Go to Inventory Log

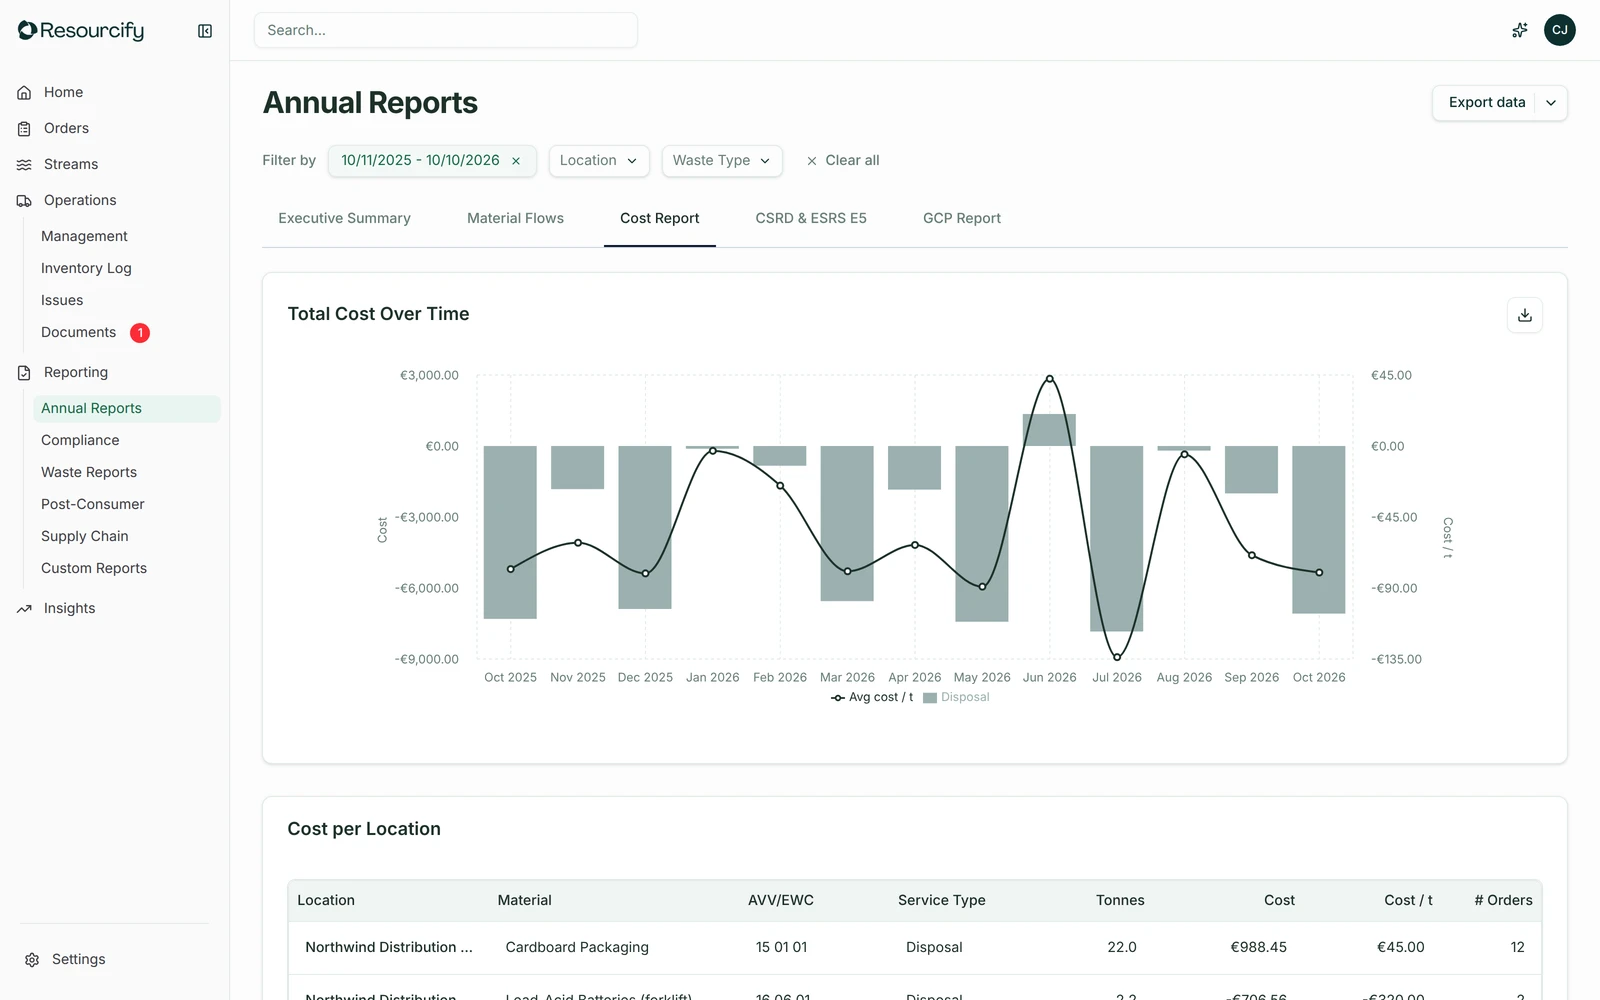click(127, 268)
